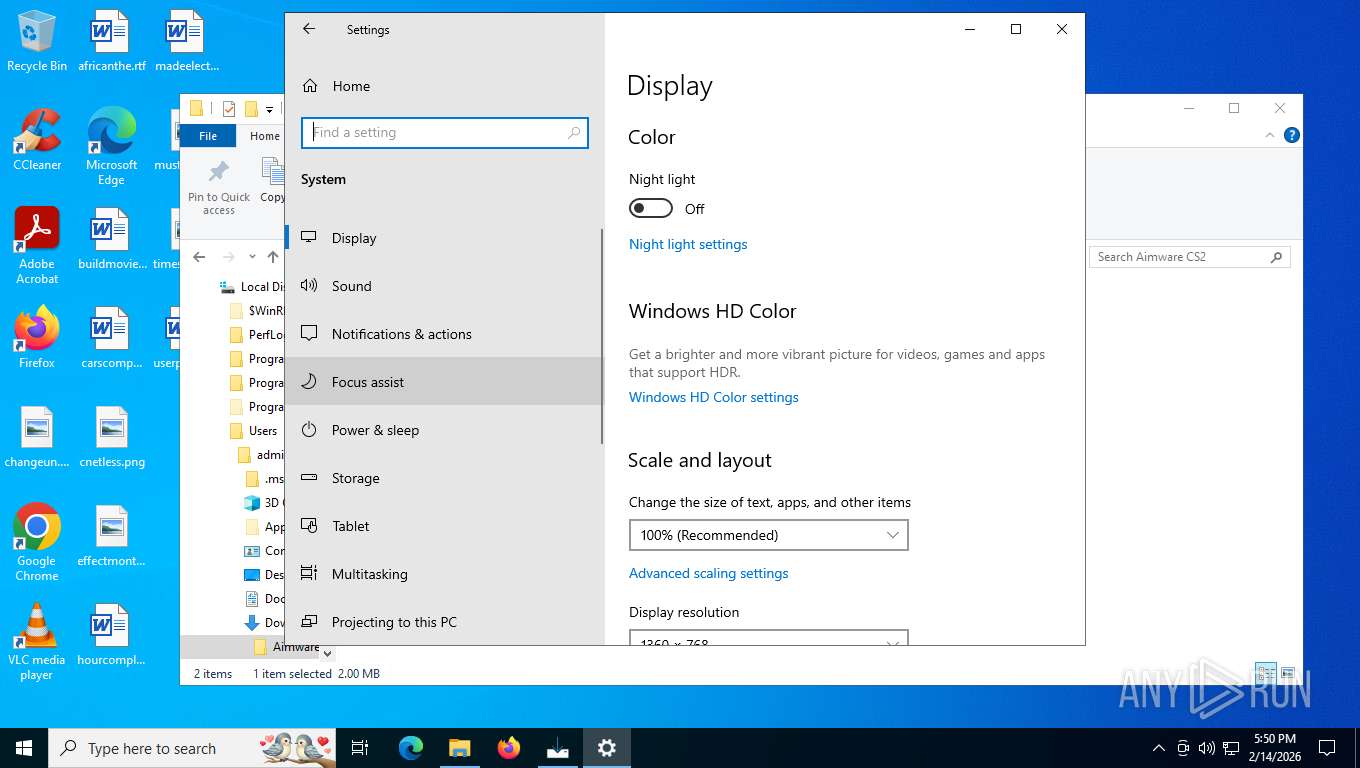Viewport: 1360px width, 768px height.
Task: Open Power & sleep settings
Action: (375, 430)
